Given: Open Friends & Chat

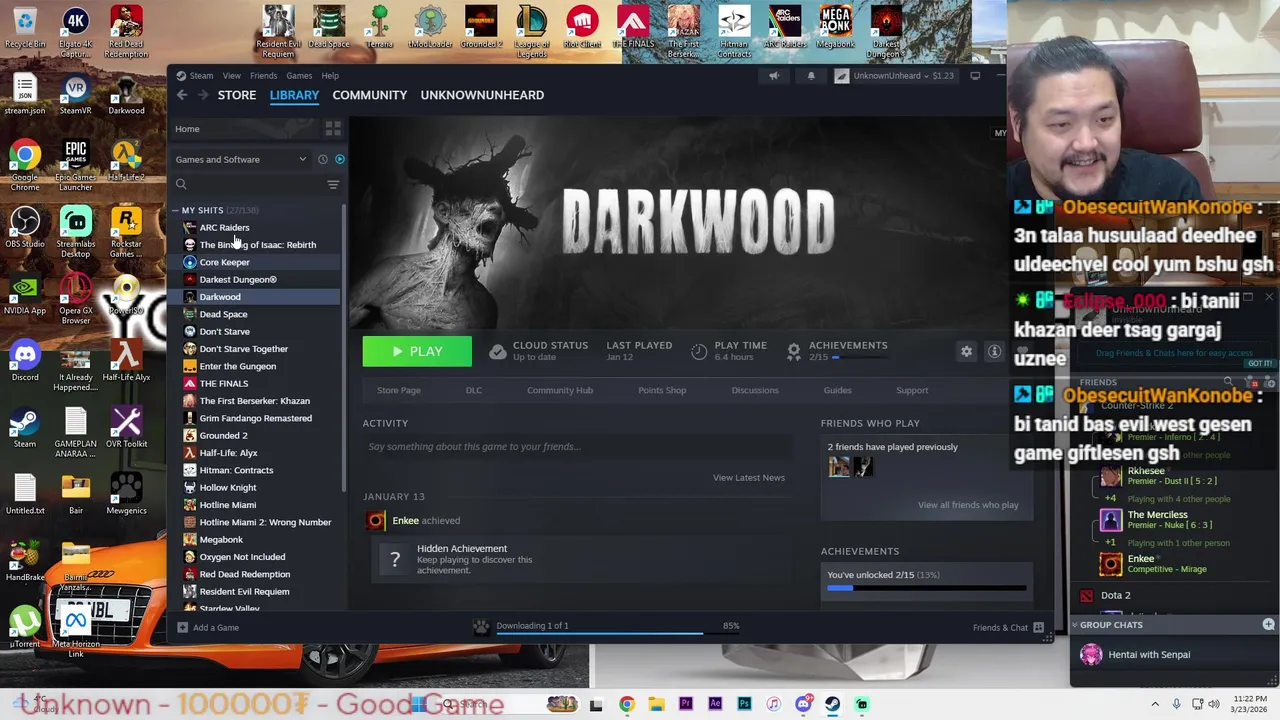Looking at the screenshot, I should (1008, 628).
